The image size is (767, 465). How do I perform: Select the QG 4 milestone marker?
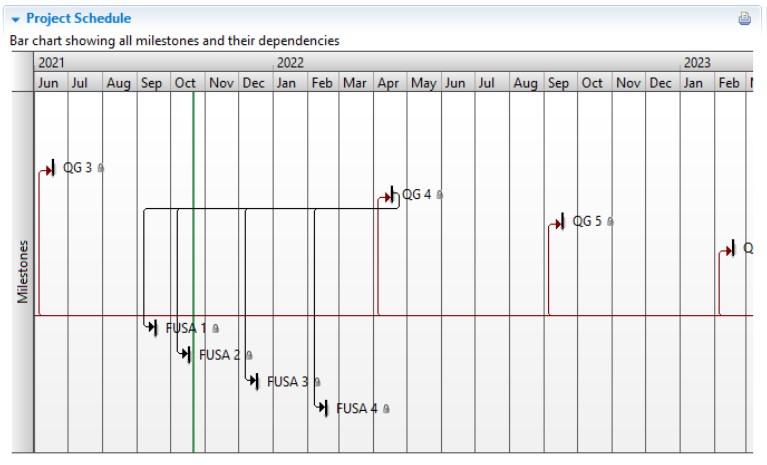(x=392, y=195)
